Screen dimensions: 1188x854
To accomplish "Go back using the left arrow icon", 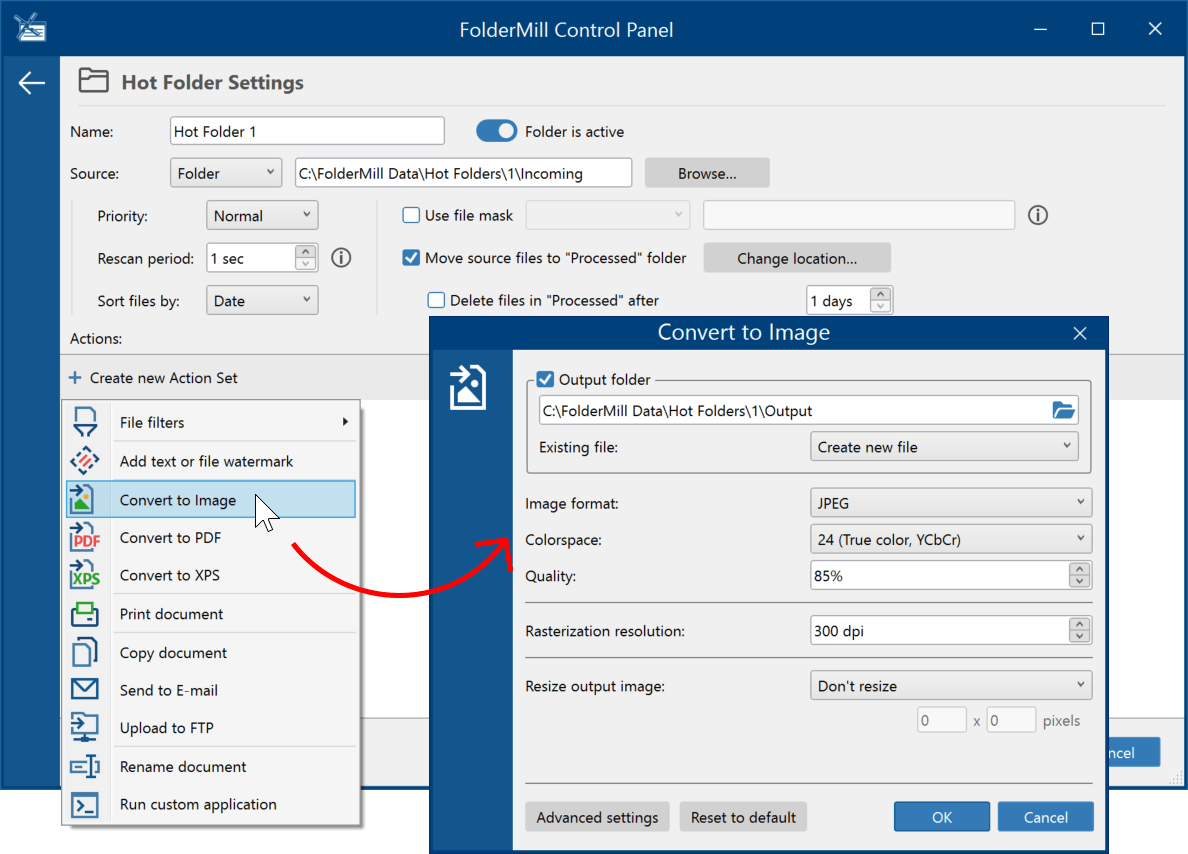I will (31, 83).
